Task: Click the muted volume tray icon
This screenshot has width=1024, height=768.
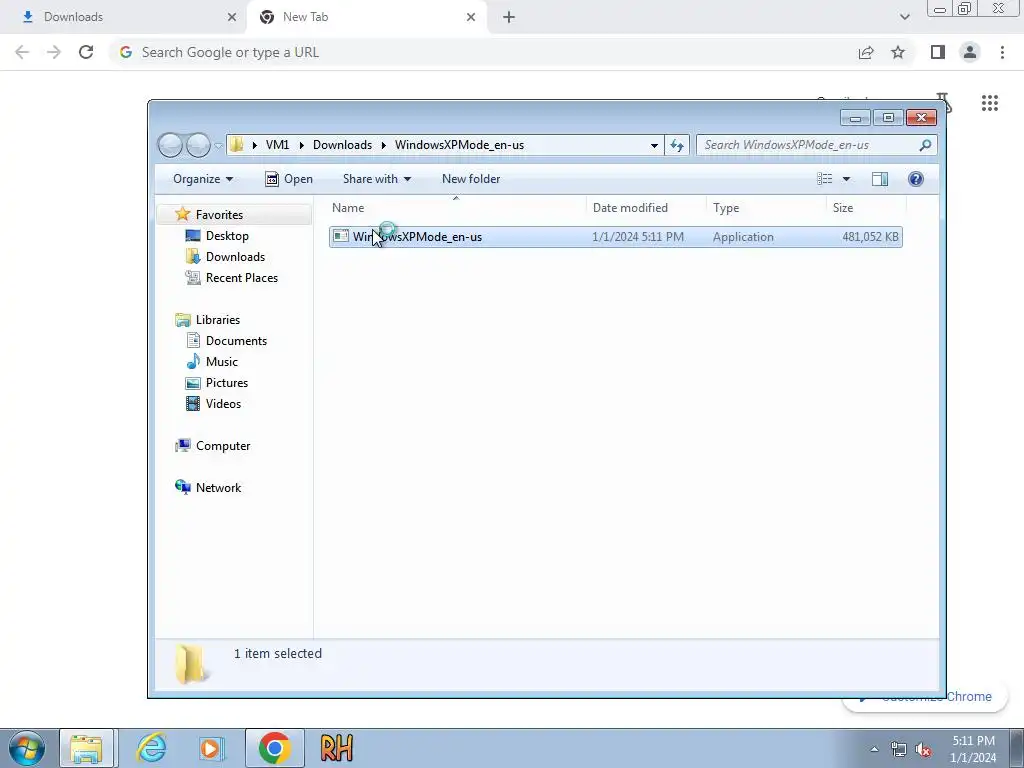Action: 923,750
